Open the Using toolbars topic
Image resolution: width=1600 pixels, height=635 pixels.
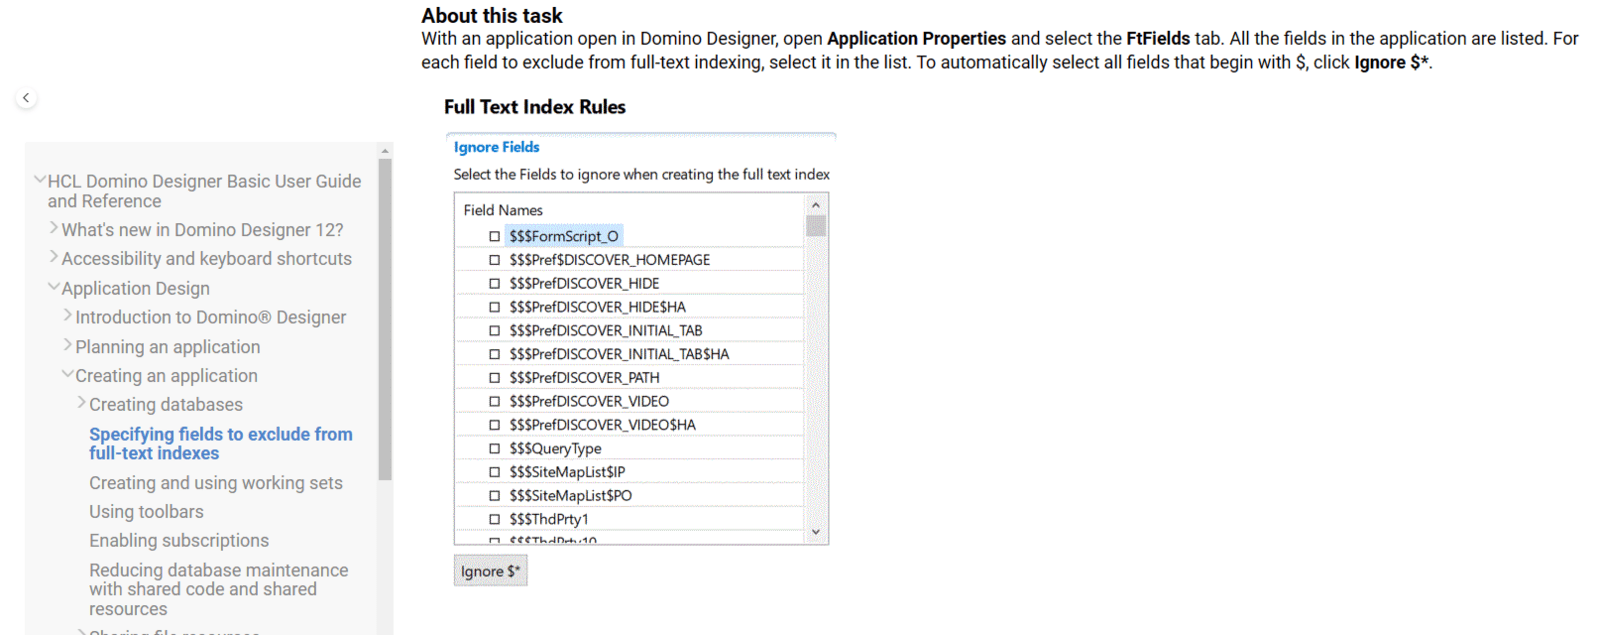point(146,512)
